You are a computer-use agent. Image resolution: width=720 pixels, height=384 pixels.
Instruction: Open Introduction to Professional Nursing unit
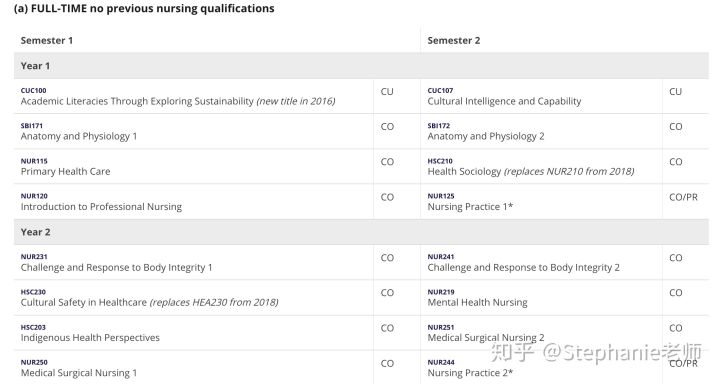pyautogui.click(x=101, y=207)
